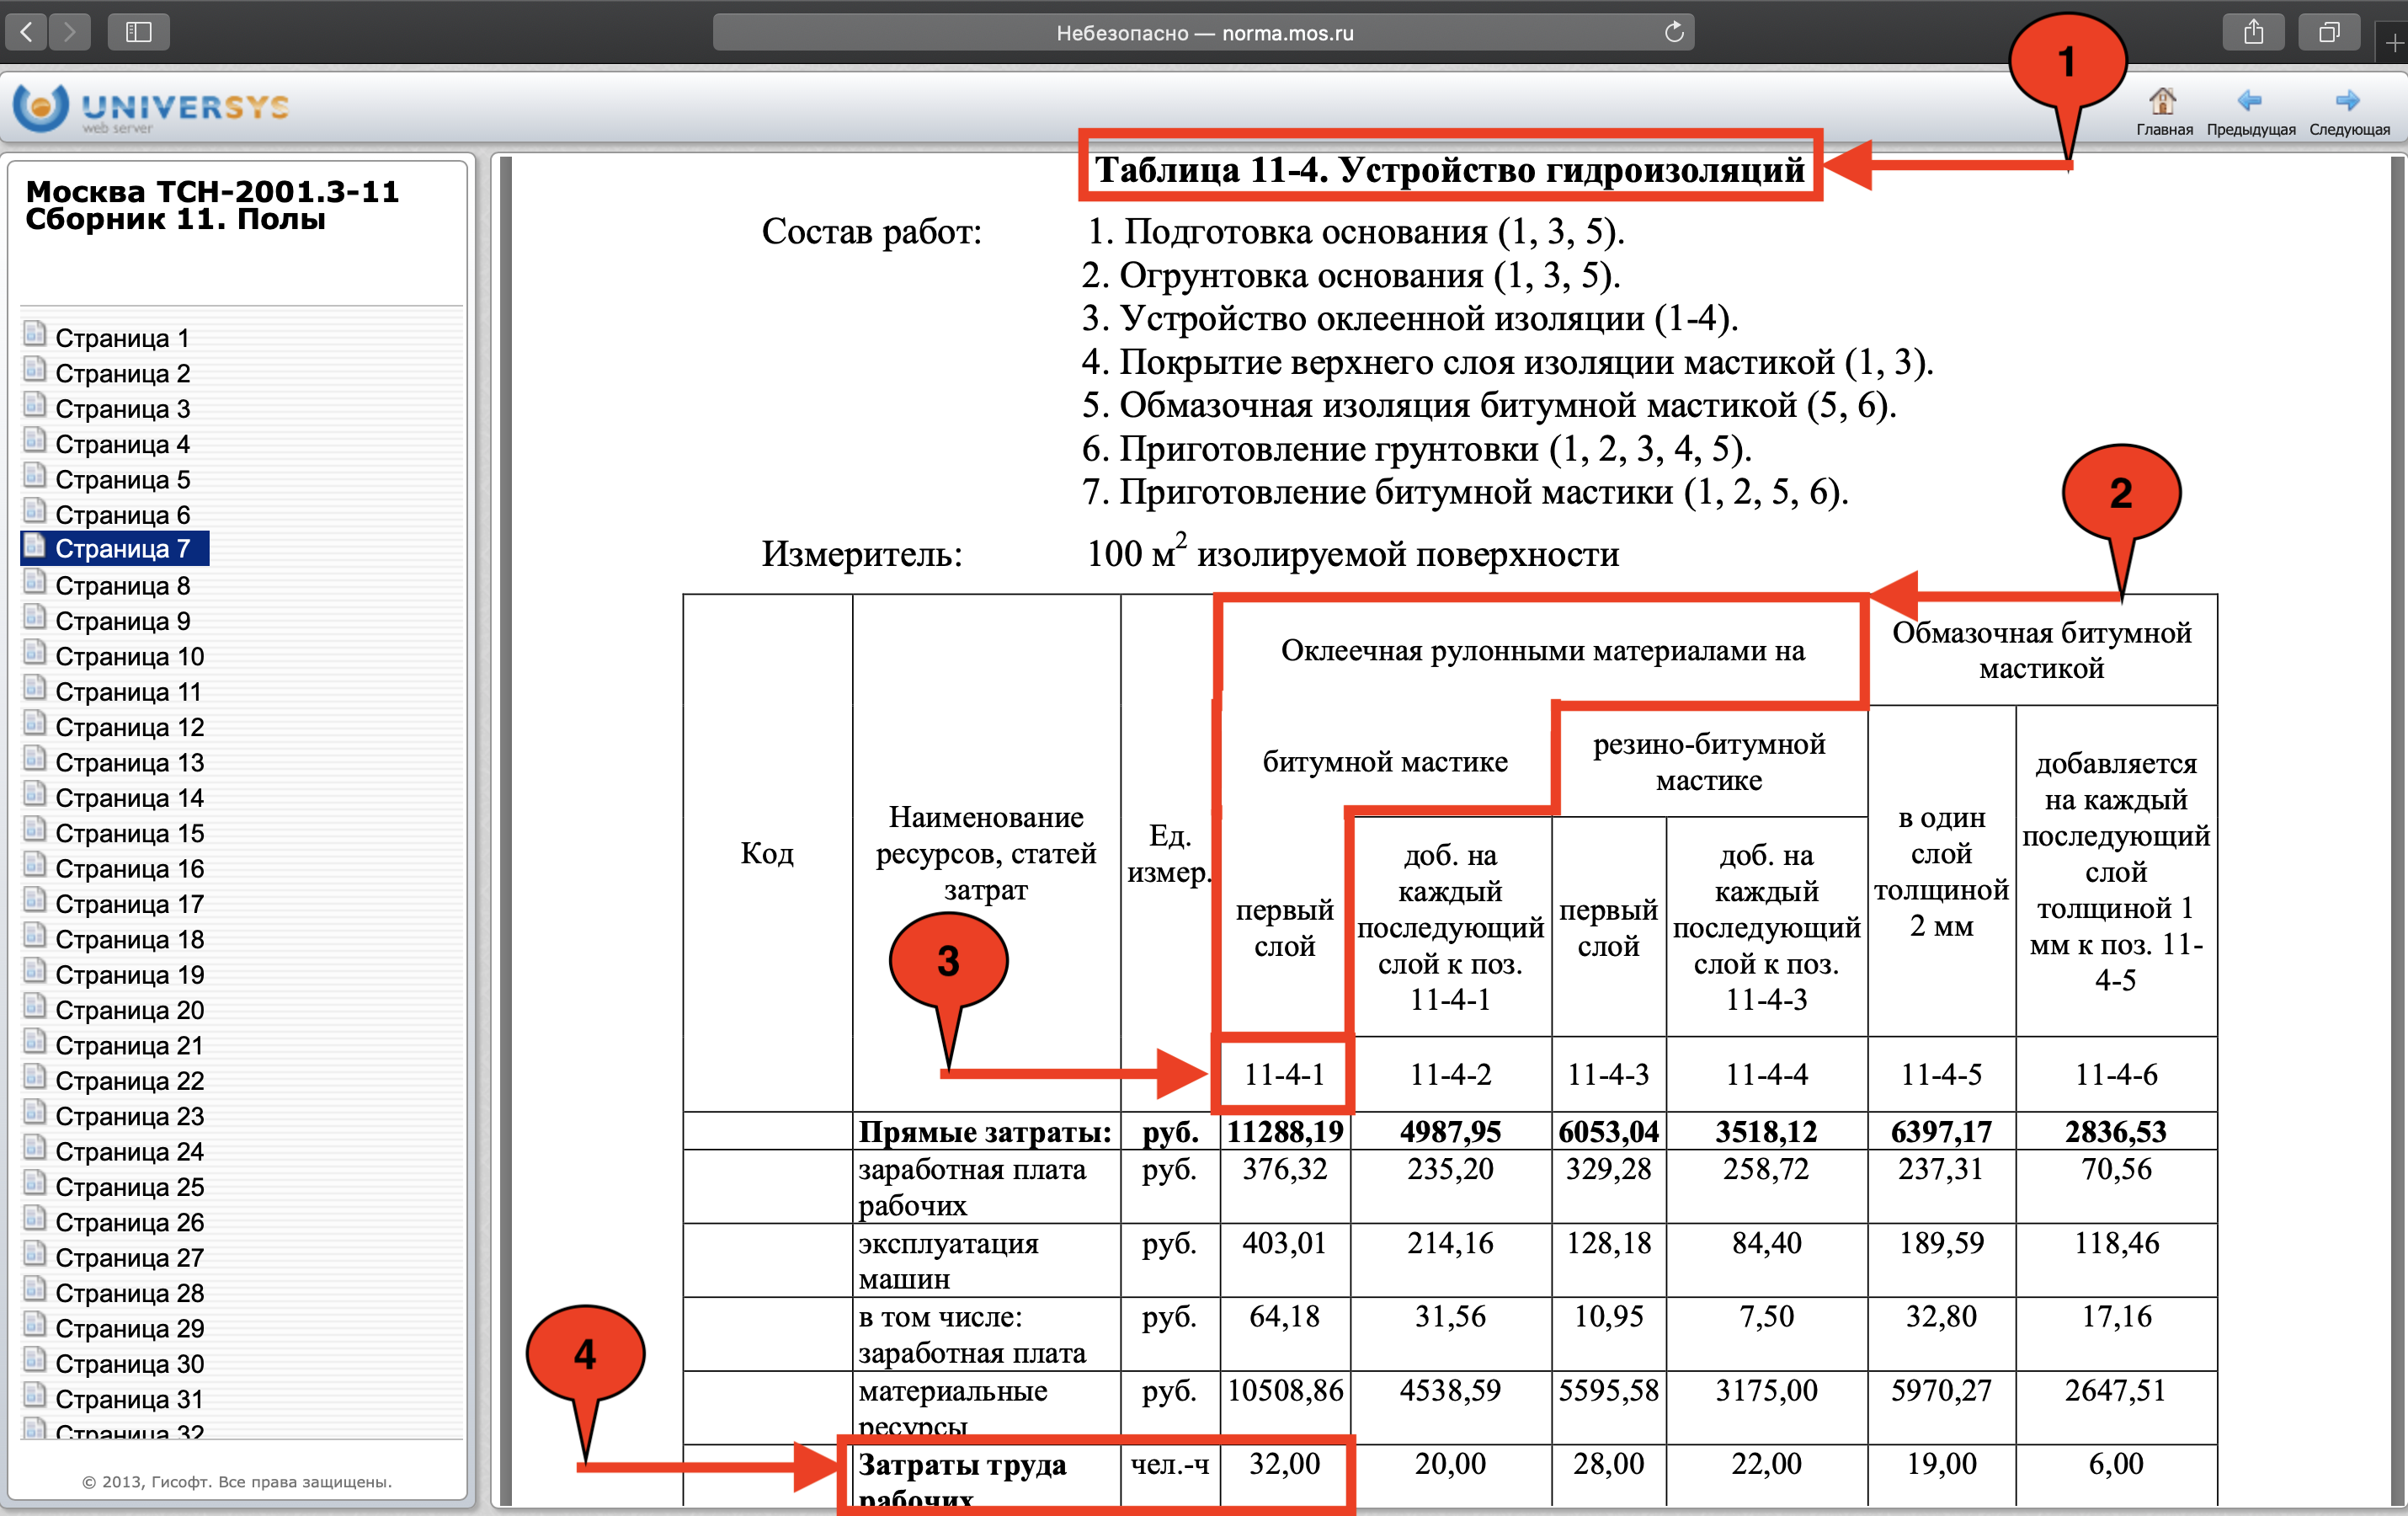Click the labor cost value 32,00
Screen dimensions: 2408x1516
pos(1285,1464)
